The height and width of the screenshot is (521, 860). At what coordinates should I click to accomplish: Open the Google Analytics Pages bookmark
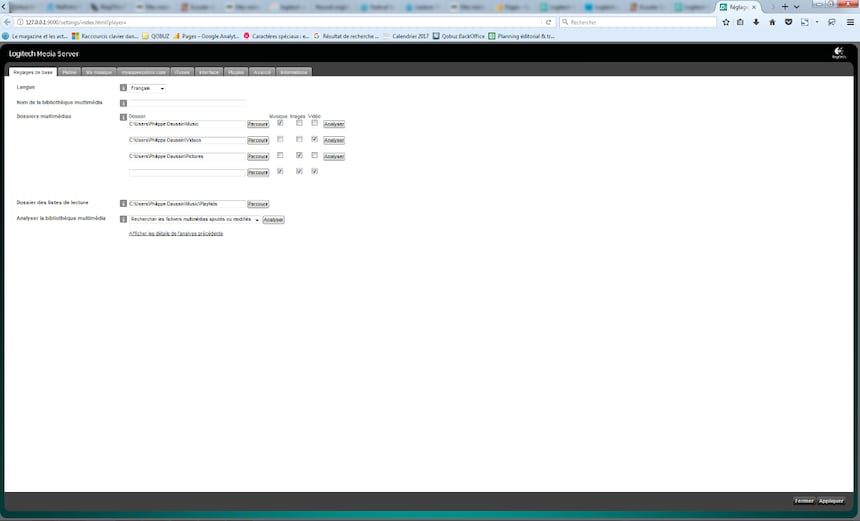click(206, 36)
